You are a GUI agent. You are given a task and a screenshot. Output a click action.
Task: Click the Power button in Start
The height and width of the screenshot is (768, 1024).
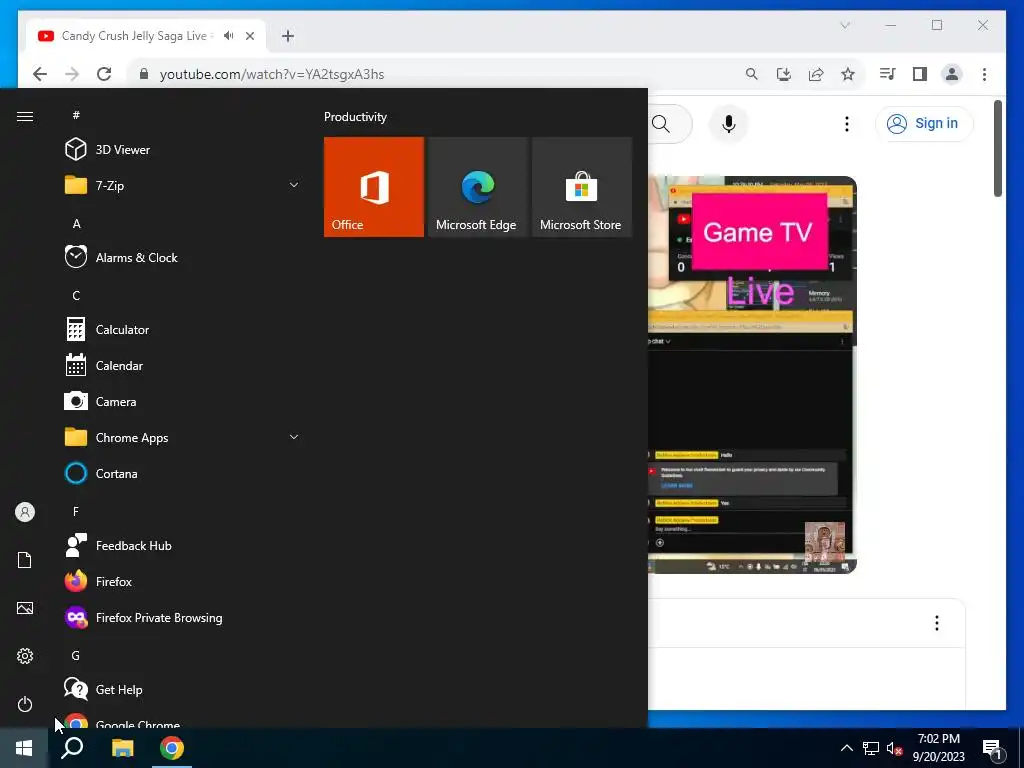[25, 704]
